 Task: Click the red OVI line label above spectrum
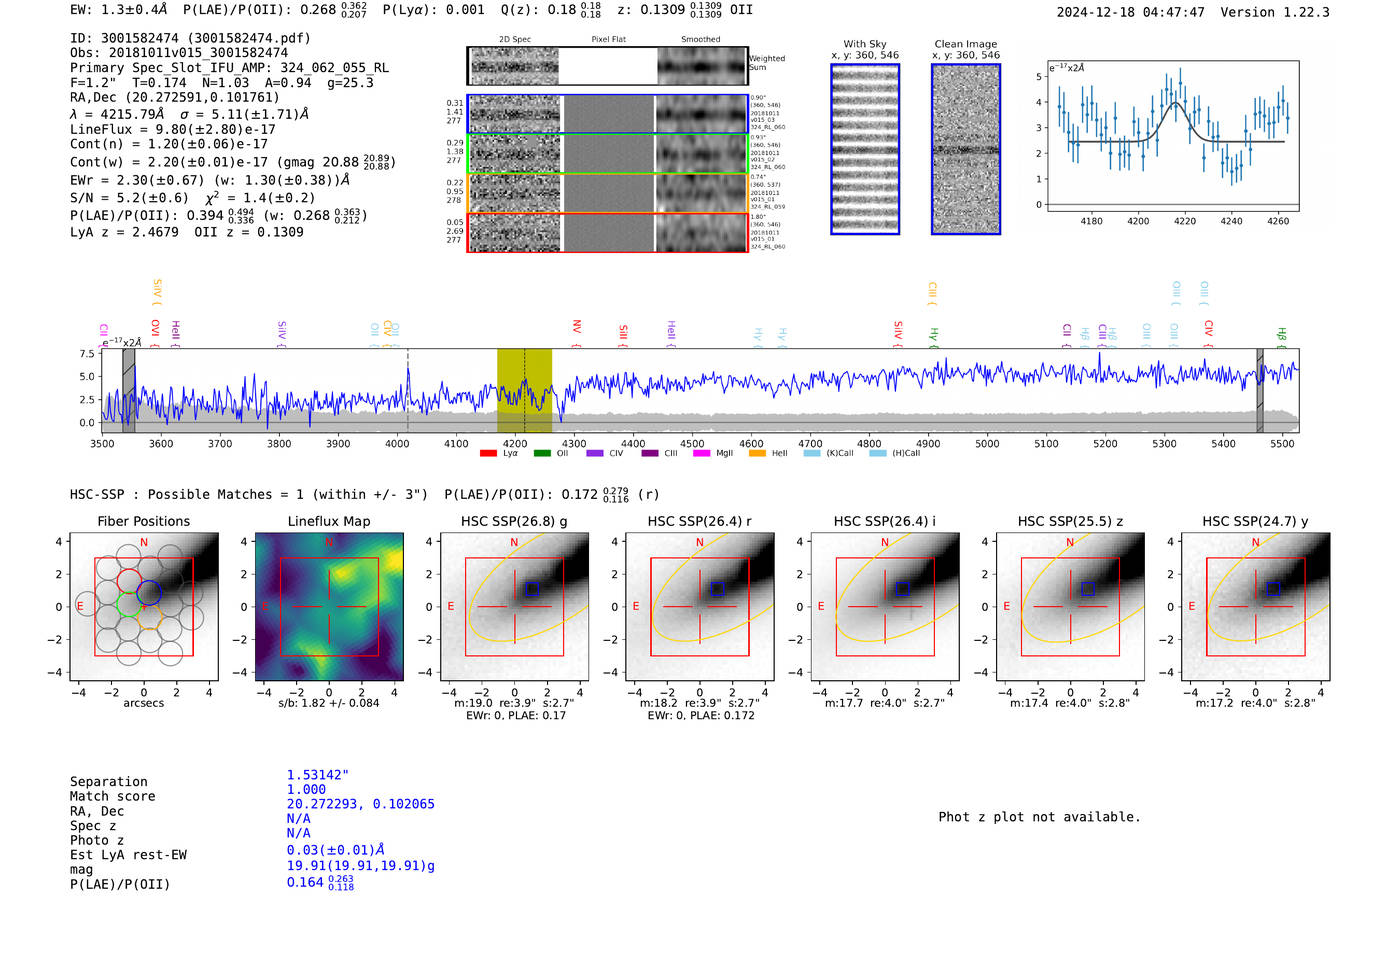[x=155, y=332]
